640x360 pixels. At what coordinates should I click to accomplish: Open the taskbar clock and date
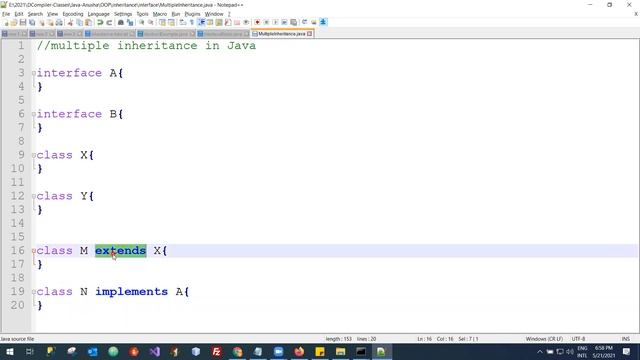(x=604, y=352)
